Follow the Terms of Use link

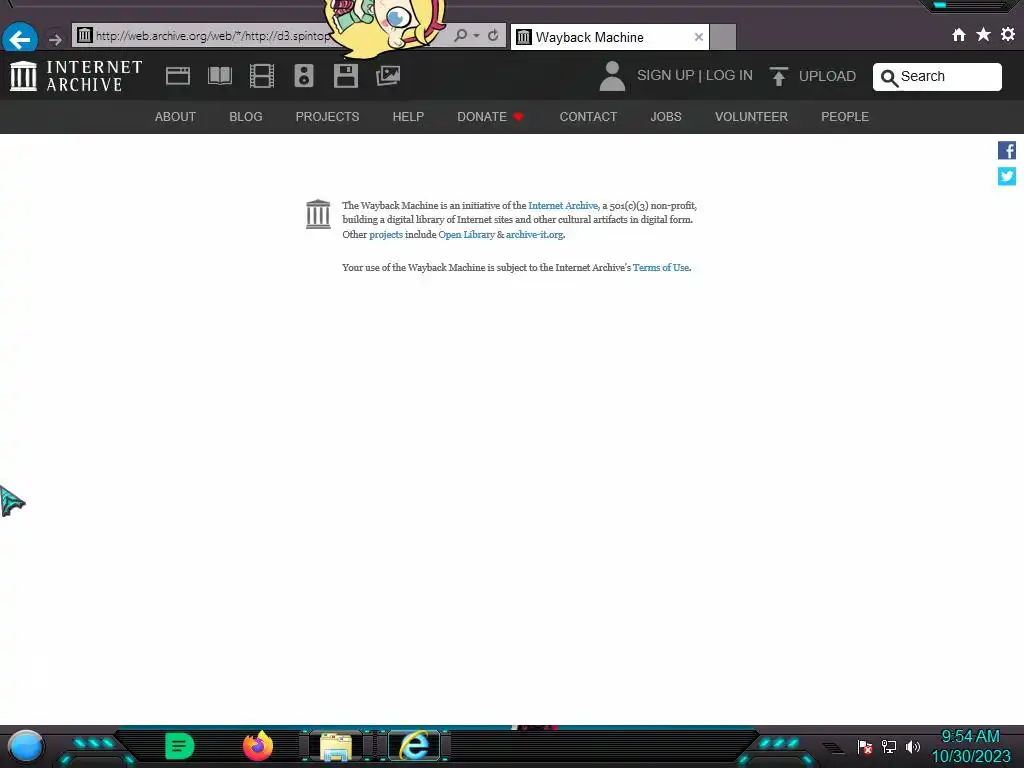click(x=661, y=268)
